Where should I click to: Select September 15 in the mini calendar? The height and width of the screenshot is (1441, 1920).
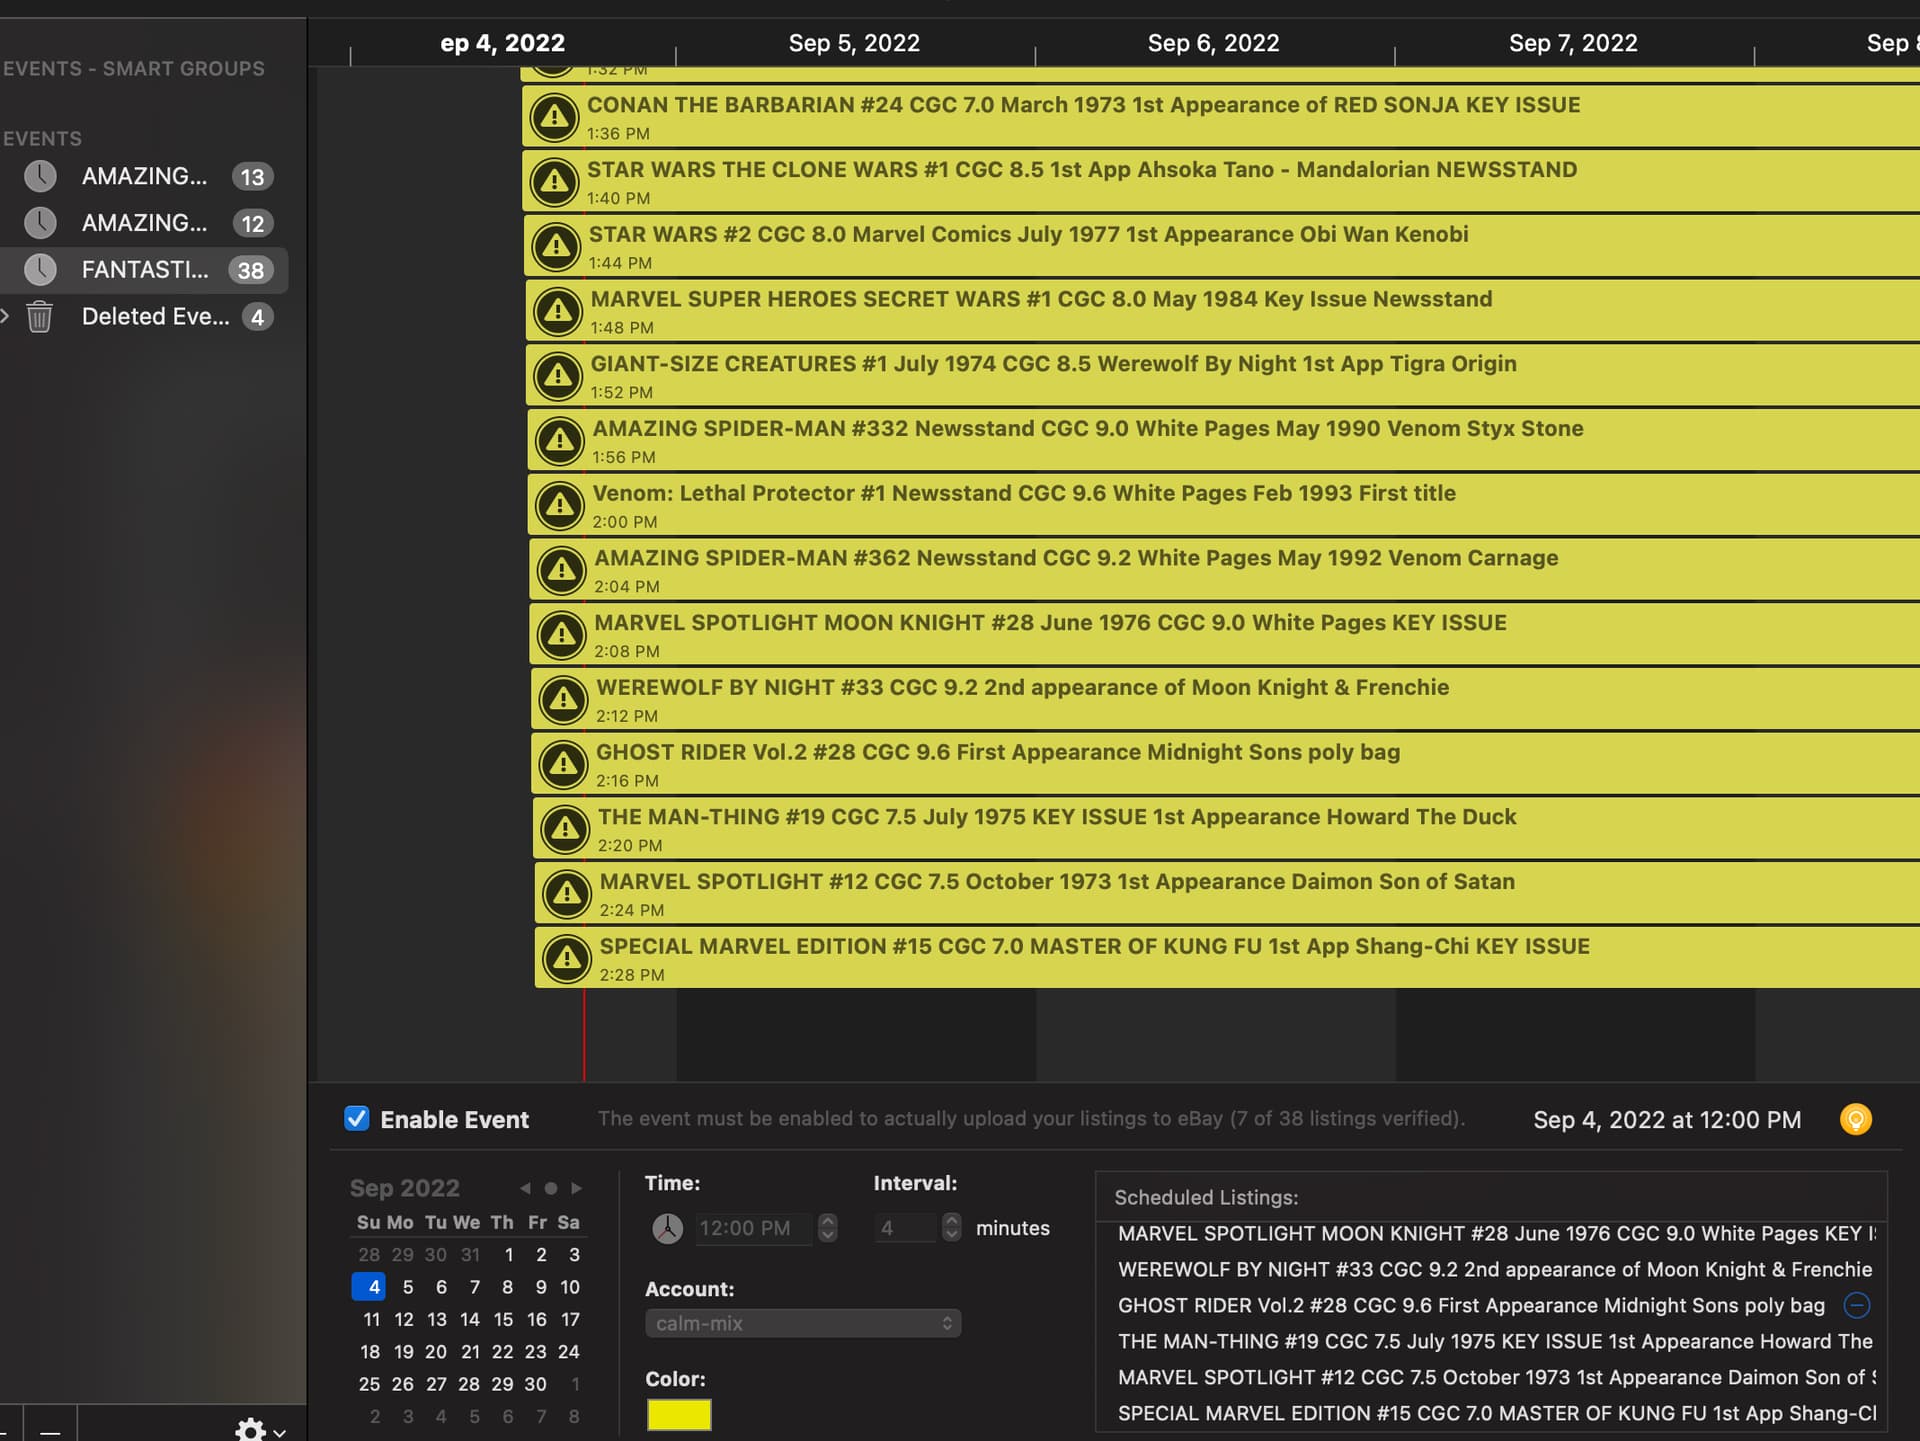[x=503, y=1319]
